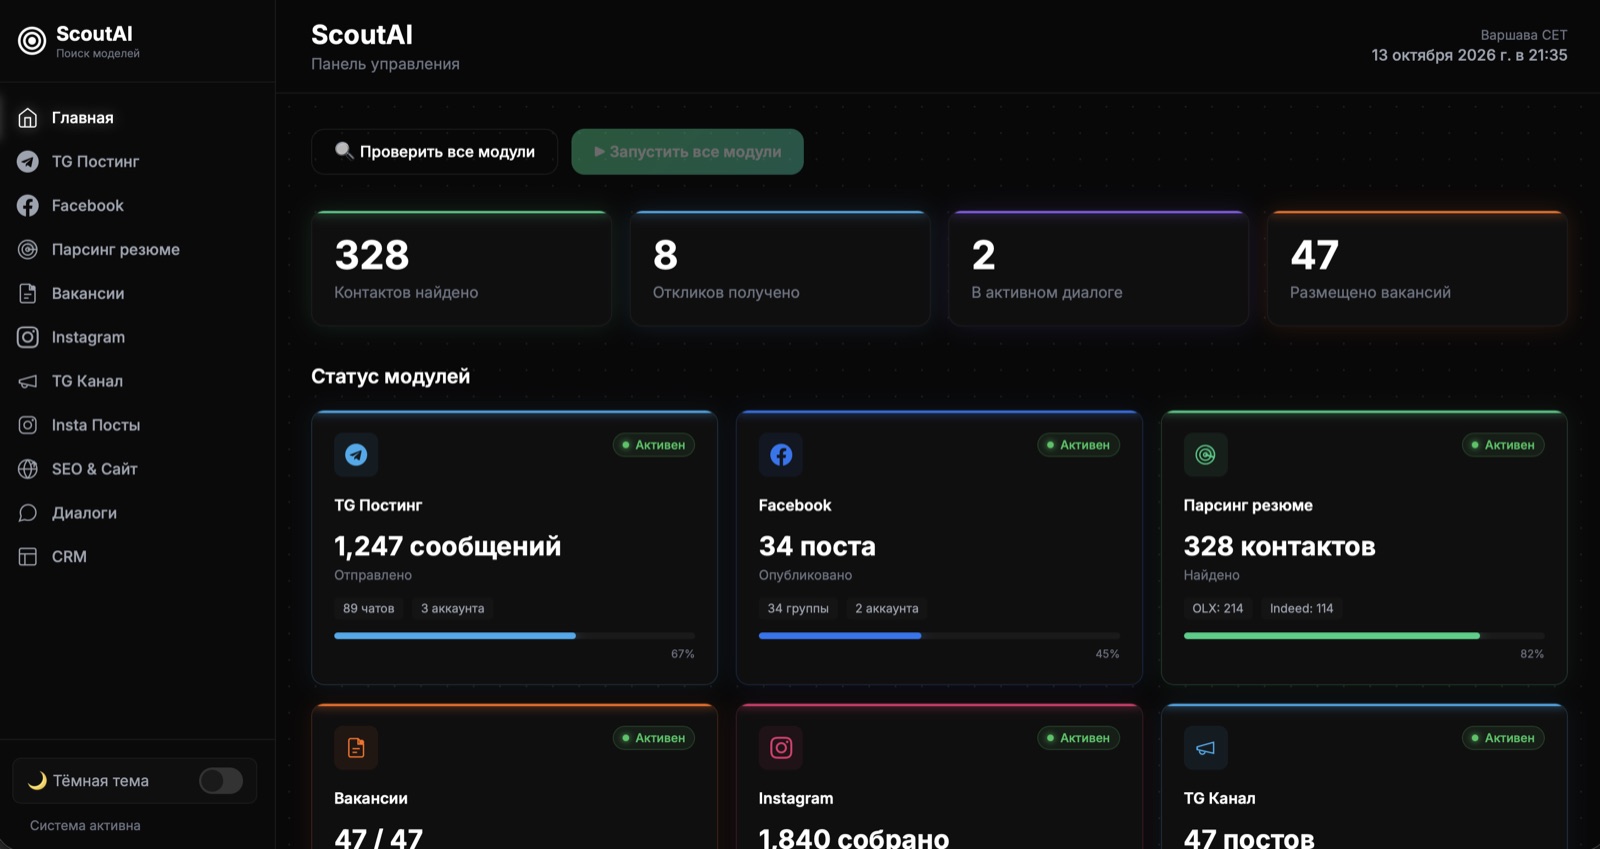The image size is (1600, 849).
Task: Click the '89 чатов' tag
Action: click(x=369, y=608)
